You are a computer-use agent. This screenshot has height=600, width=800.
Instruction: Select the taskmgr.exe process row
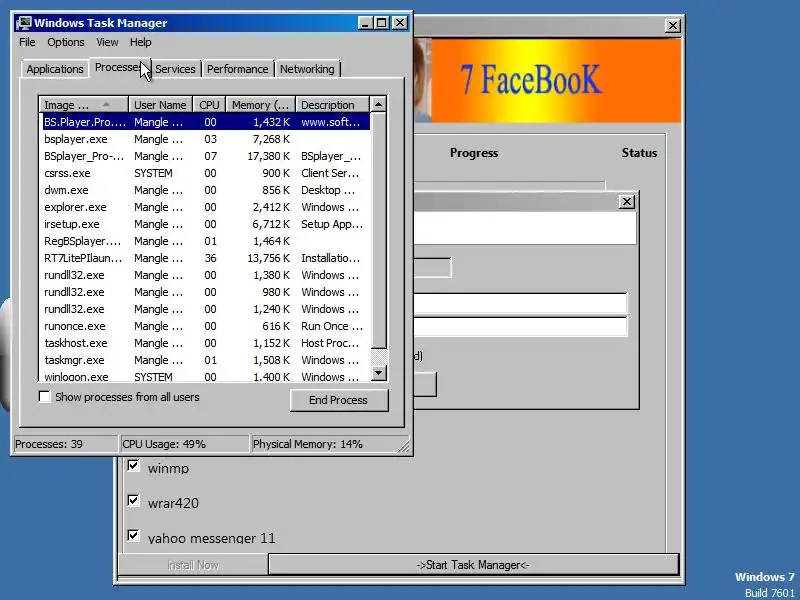click(x=205, y=360)
